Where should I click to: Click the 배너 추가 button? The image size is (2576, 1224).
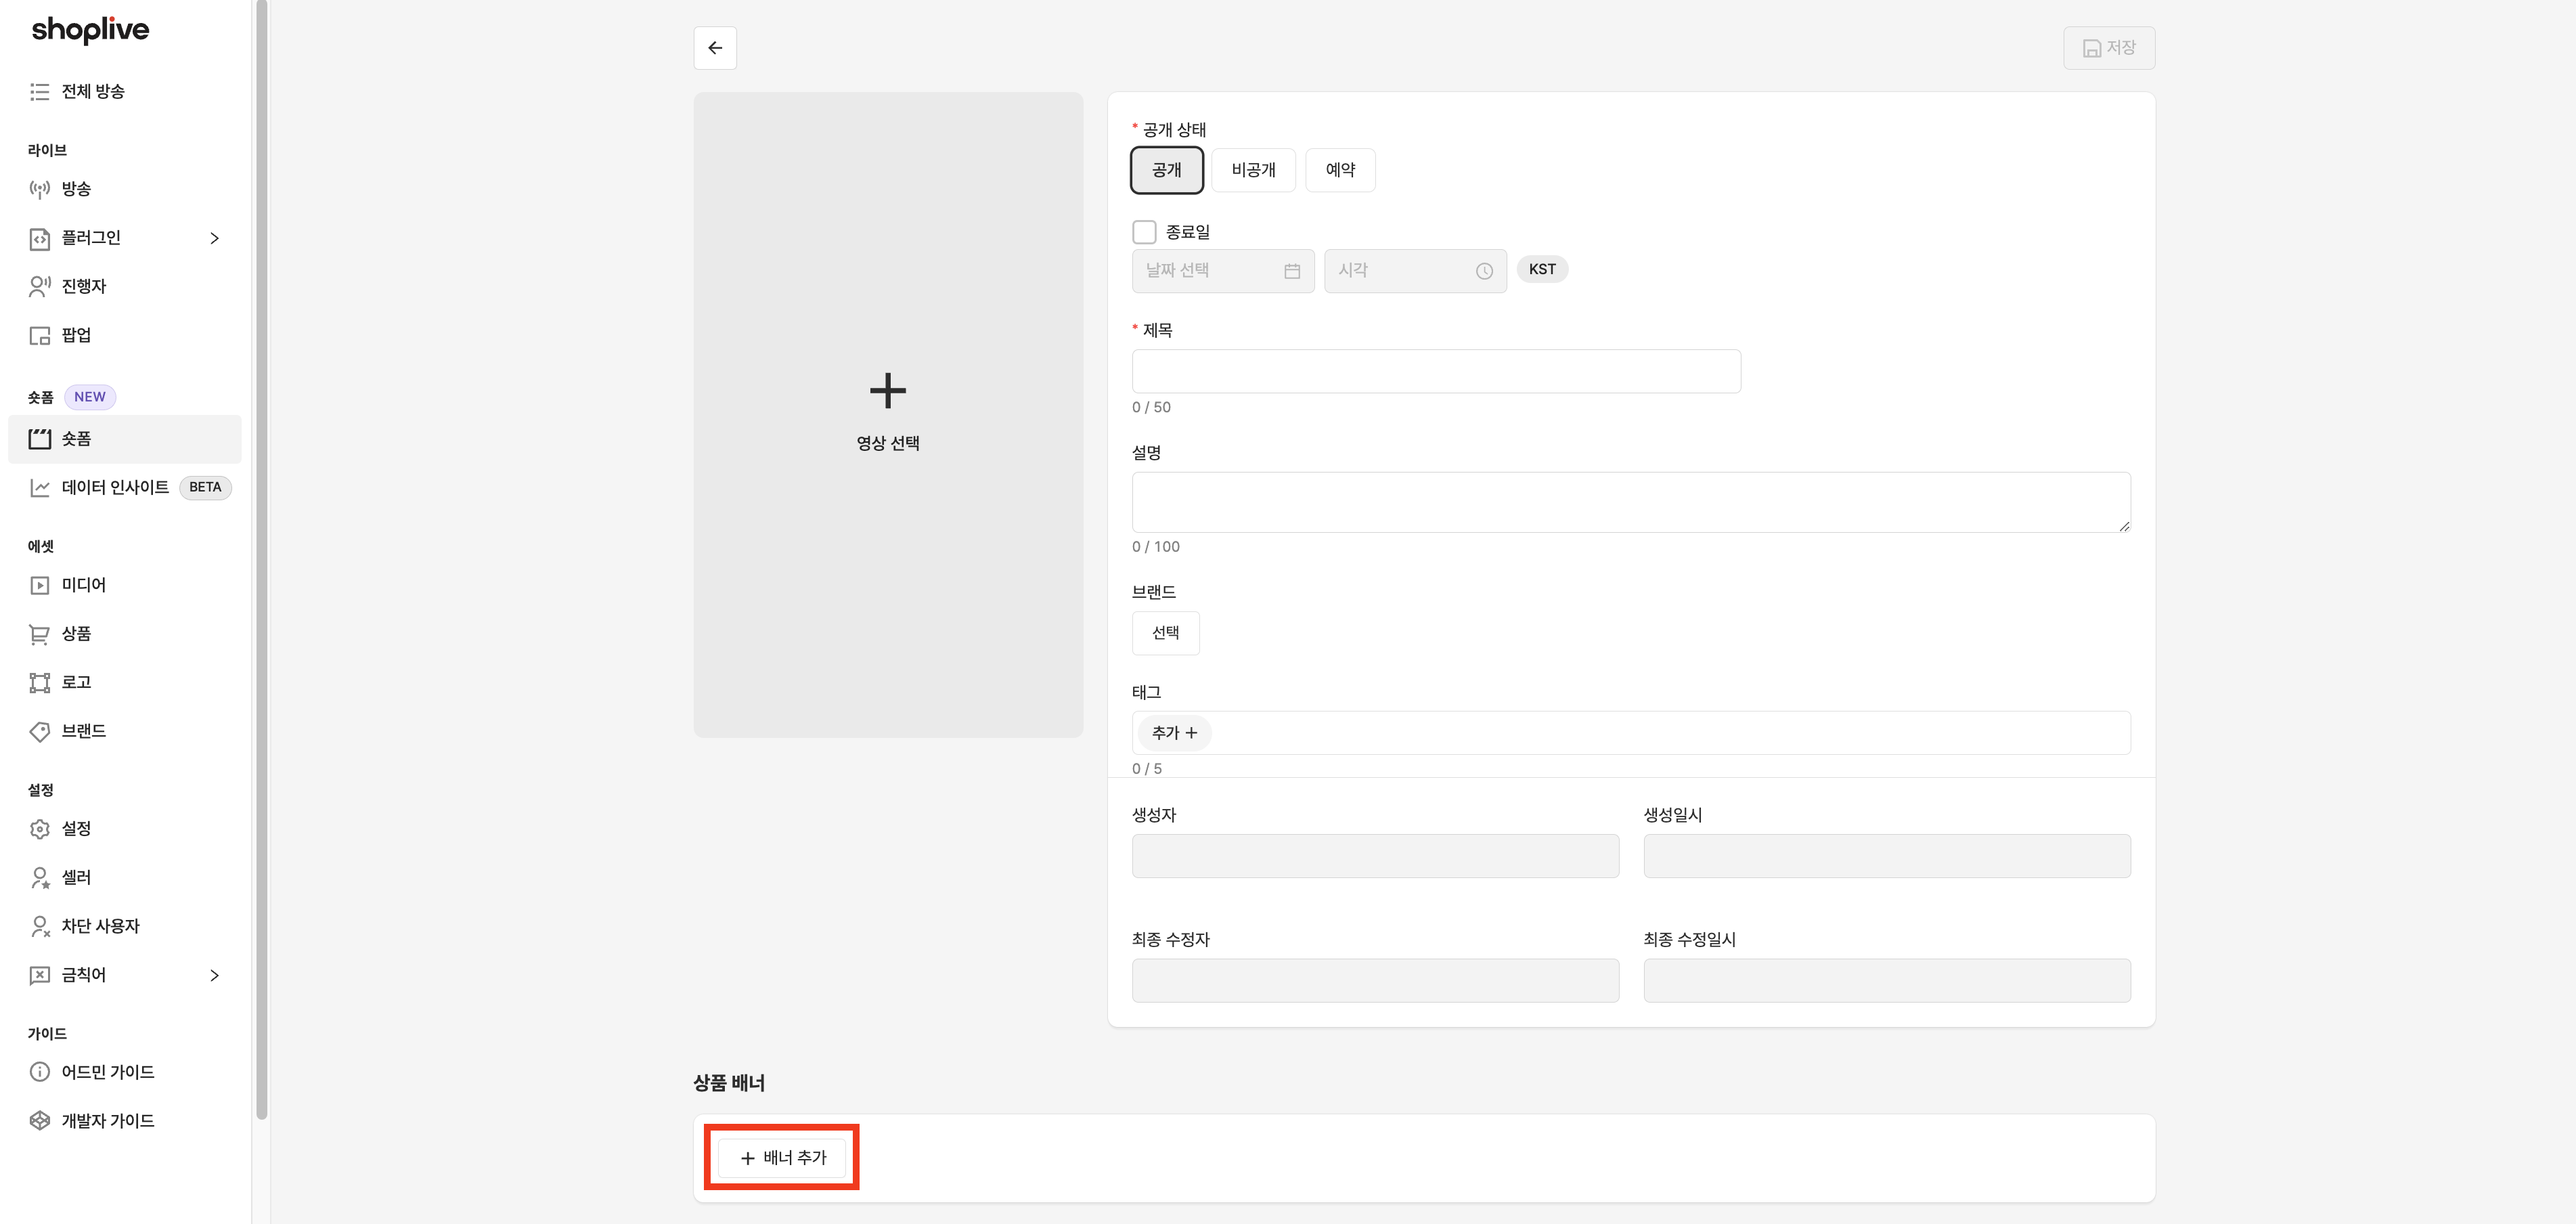782,1158
